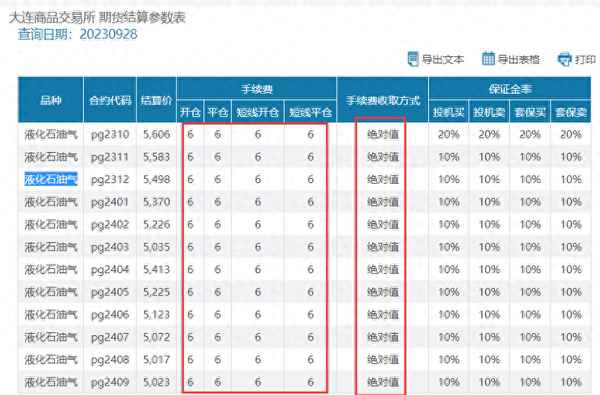
Task: Click the highlighted 液化石油气 cell for pg2312
Action: tap(51, 179)
